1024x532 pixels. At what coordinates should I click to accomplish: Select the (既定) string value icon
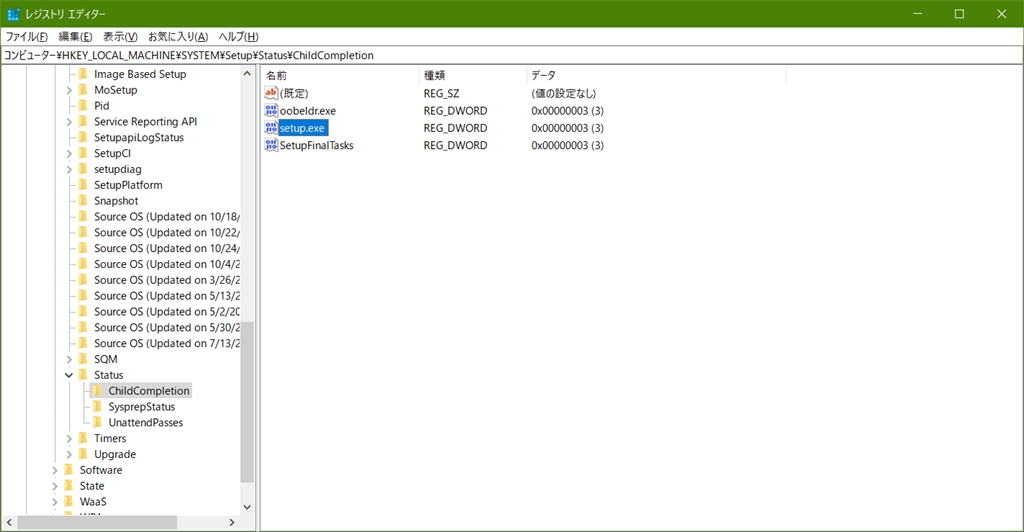click(x=271, y=93)
